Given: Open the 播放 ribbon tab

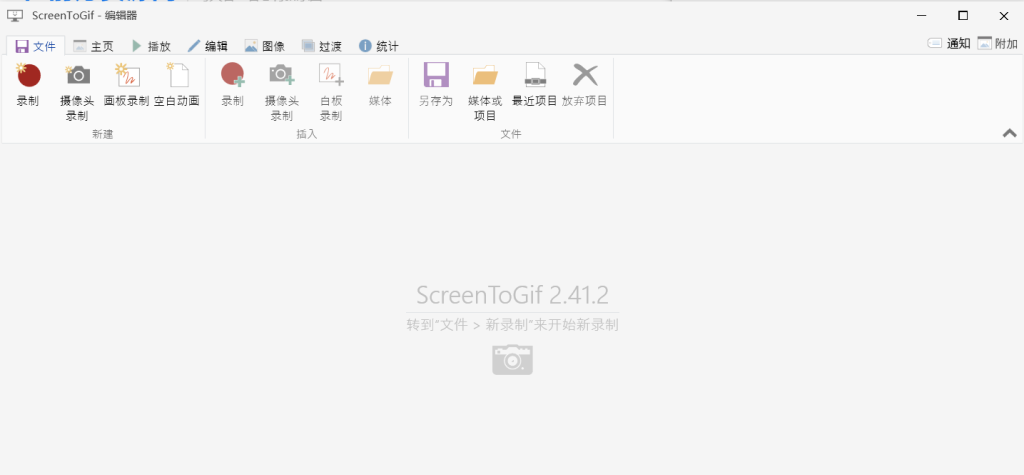Looking at the screenshot, I should pyautogui.click(x=151, y=46).
